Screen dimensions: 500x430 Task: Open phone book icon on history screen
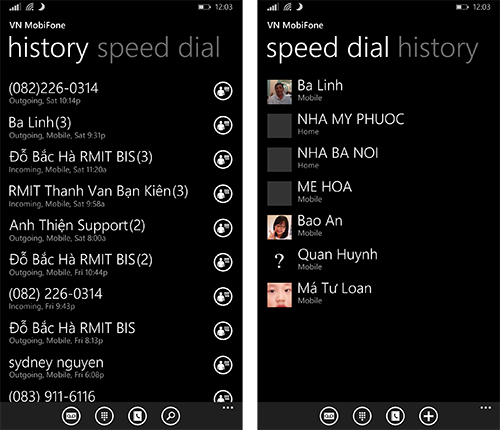click(137, 416)
